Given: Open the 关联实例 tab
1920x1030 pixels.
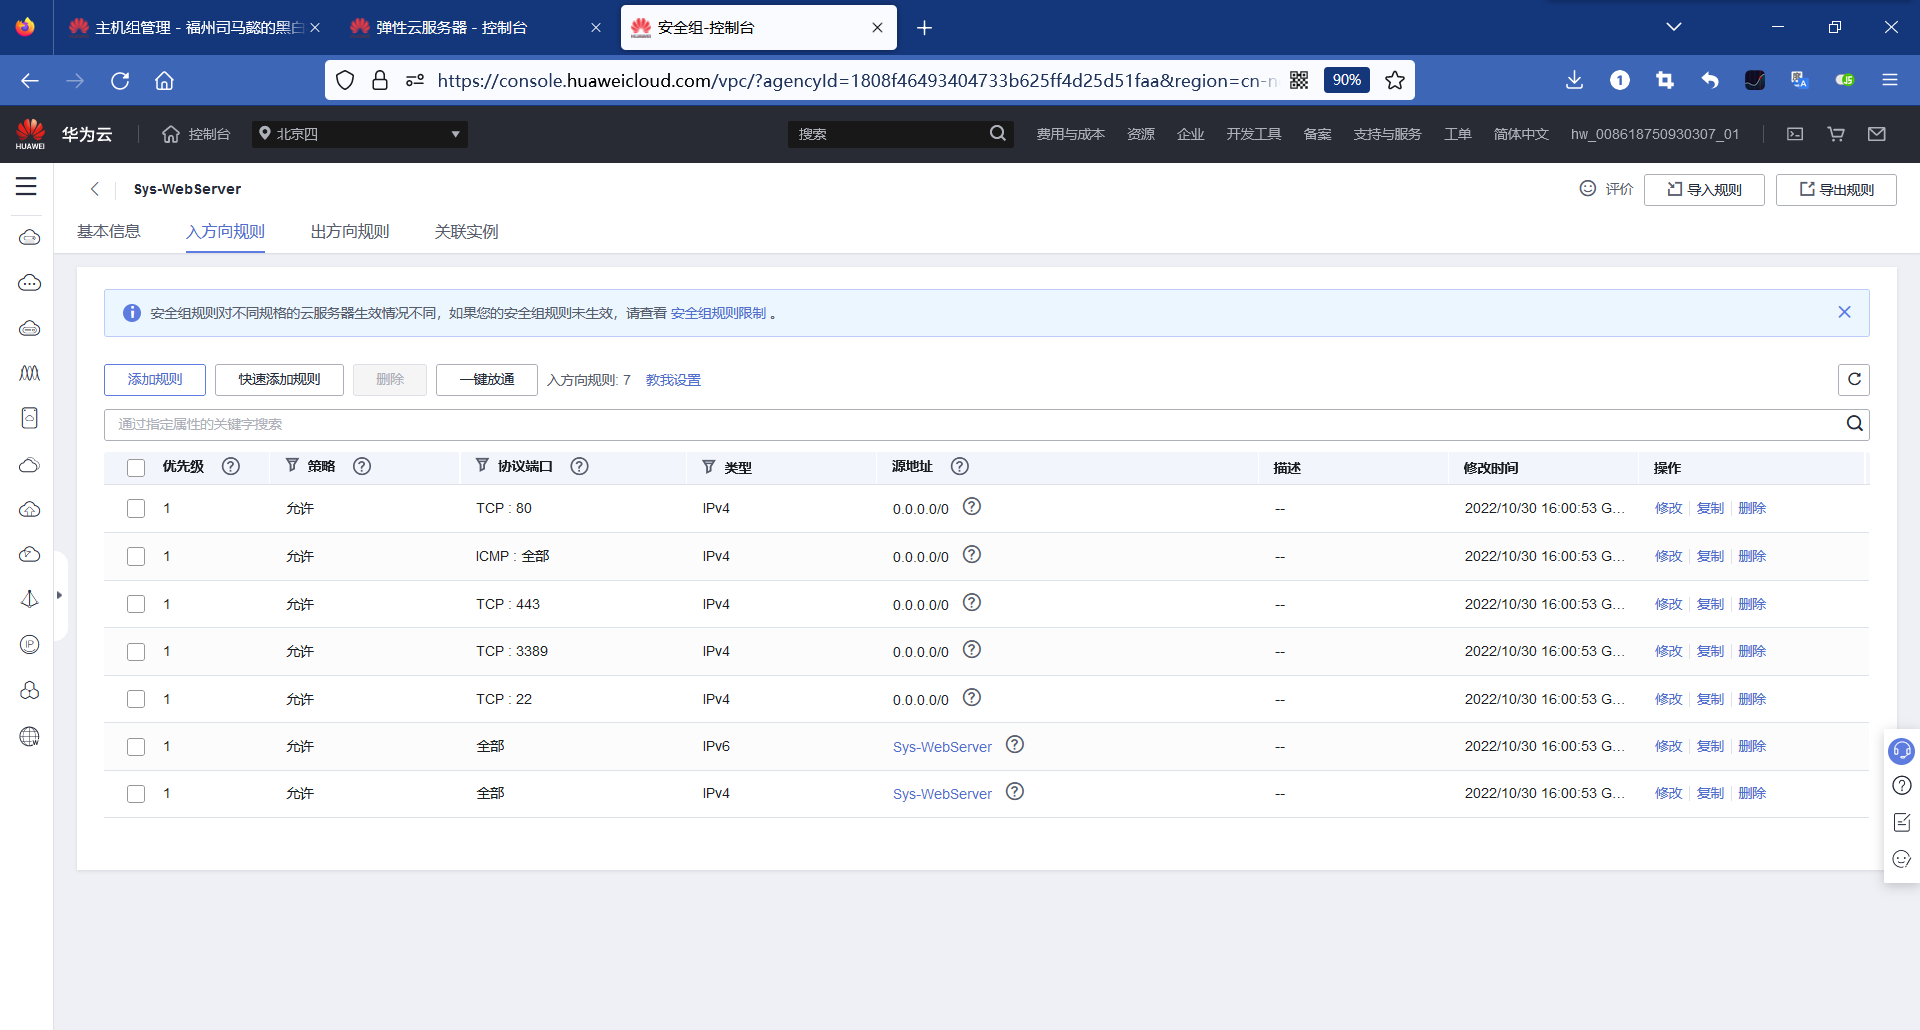Looking at the screenshot, I should [x=466, y=232].
